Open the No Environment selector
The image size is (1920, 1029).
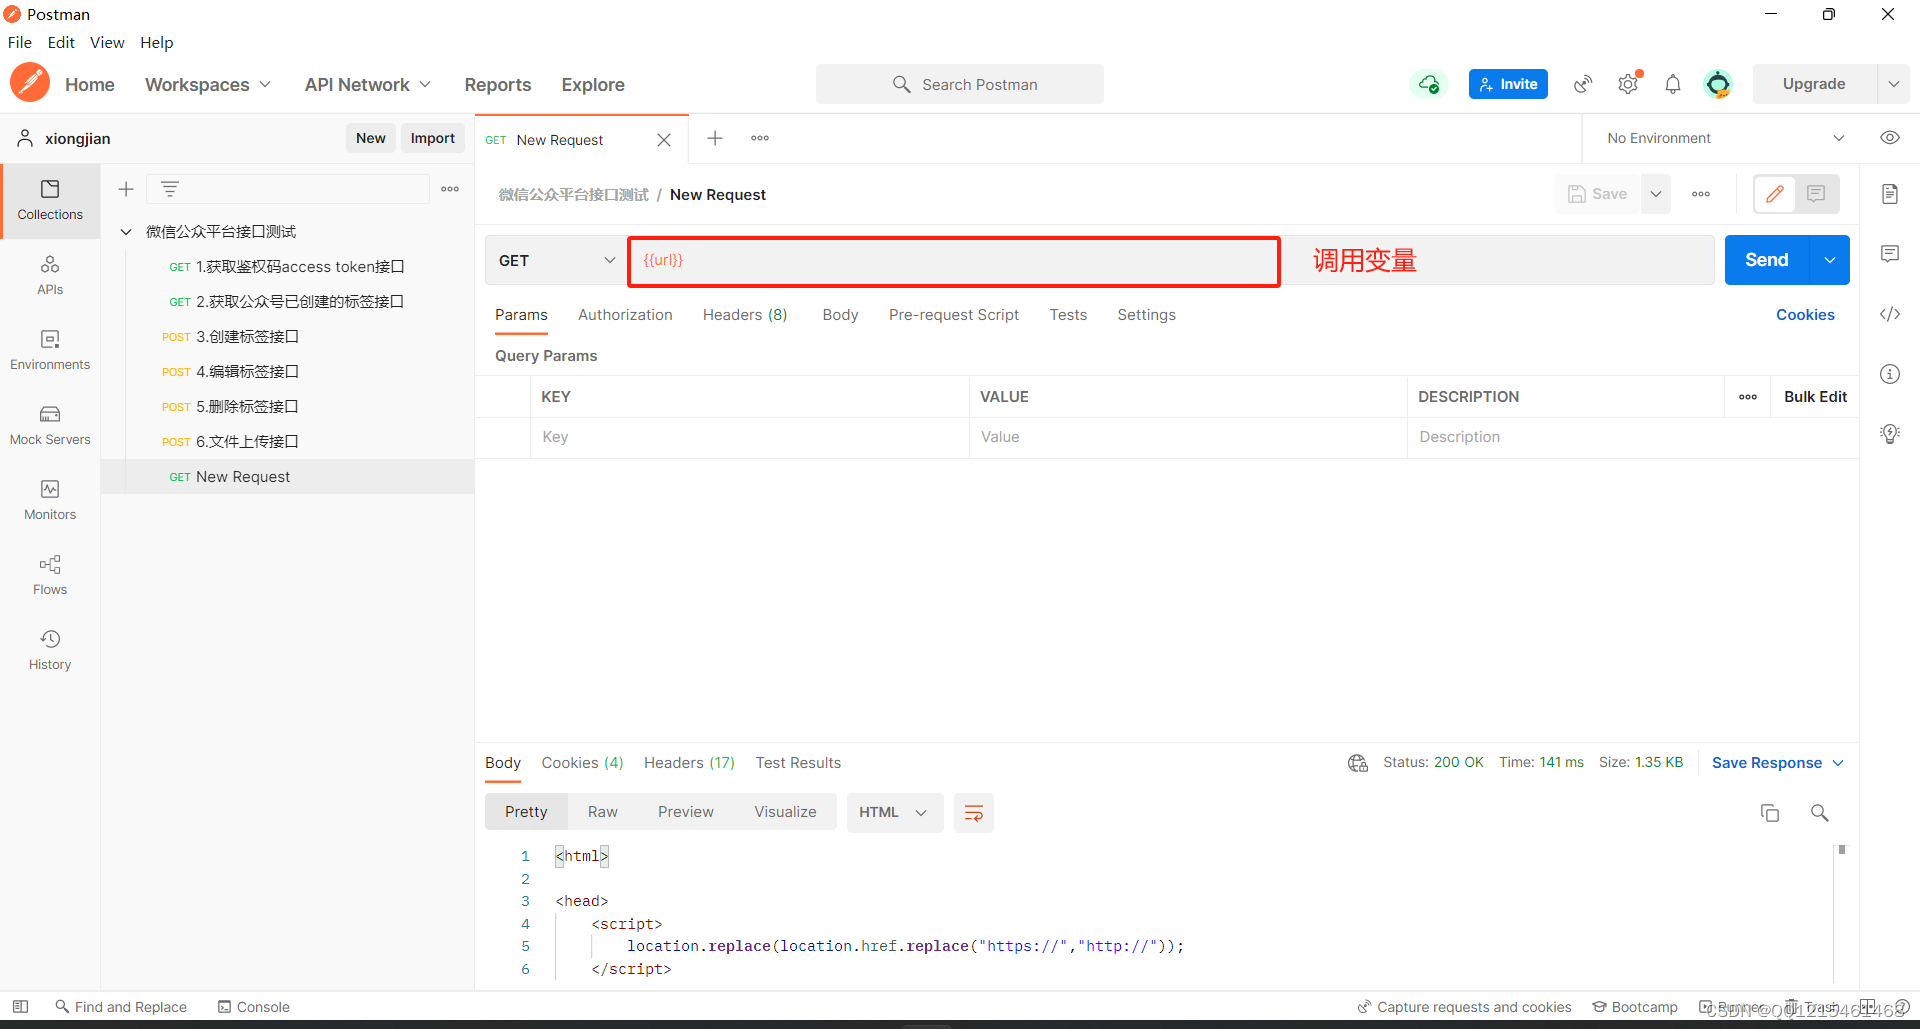[1726, 138]
